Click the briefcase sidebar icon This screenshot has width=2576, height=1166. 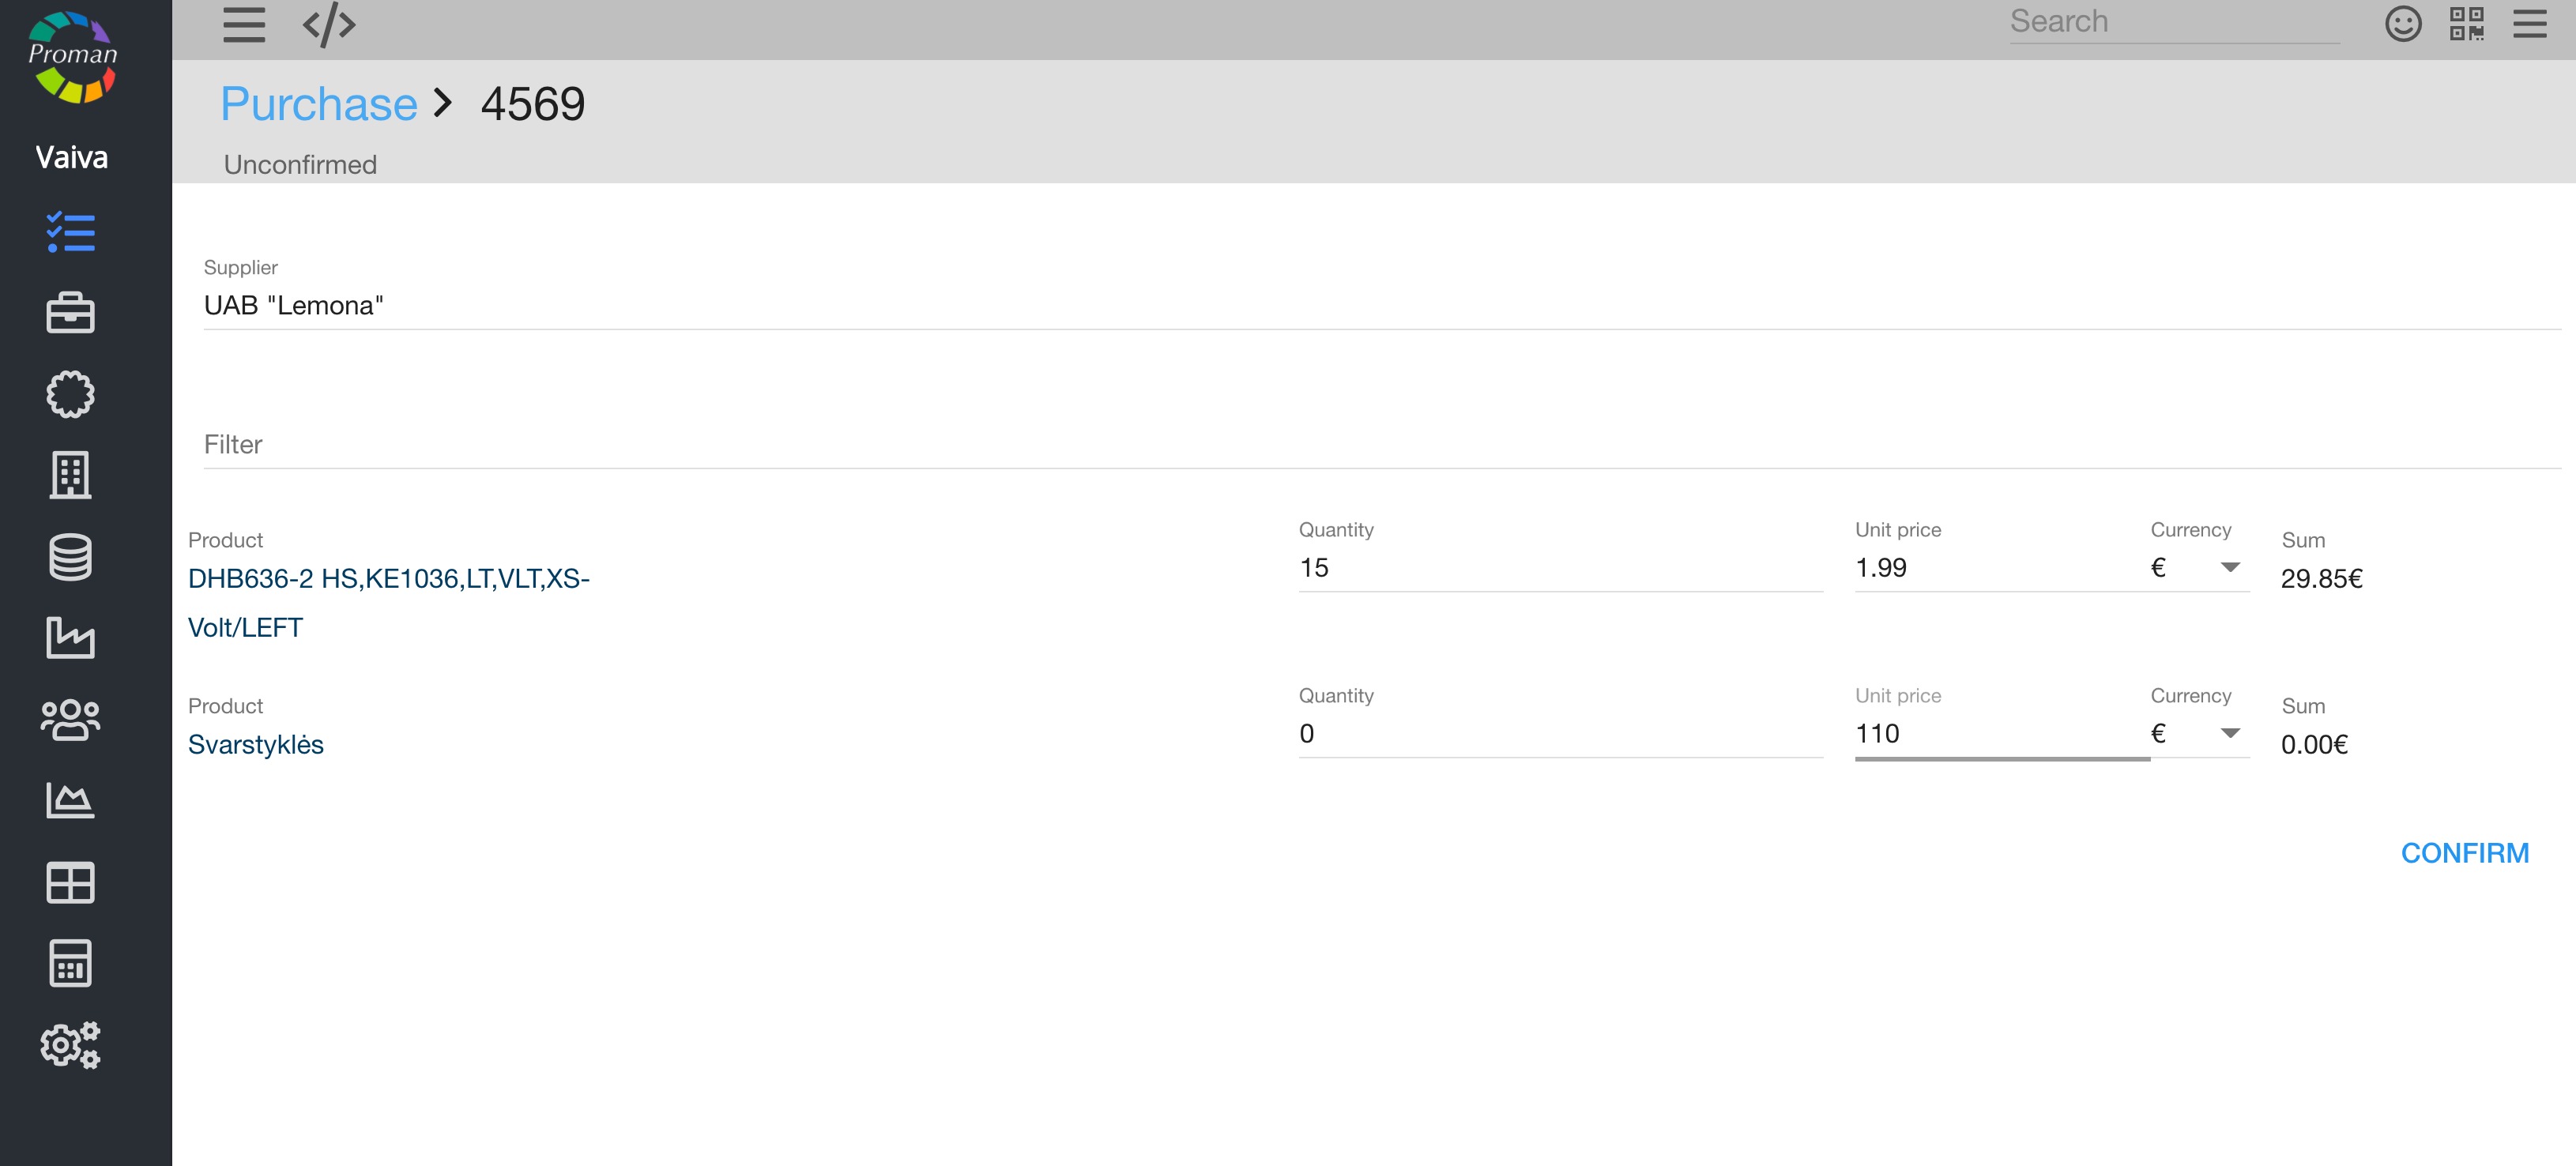70,313
